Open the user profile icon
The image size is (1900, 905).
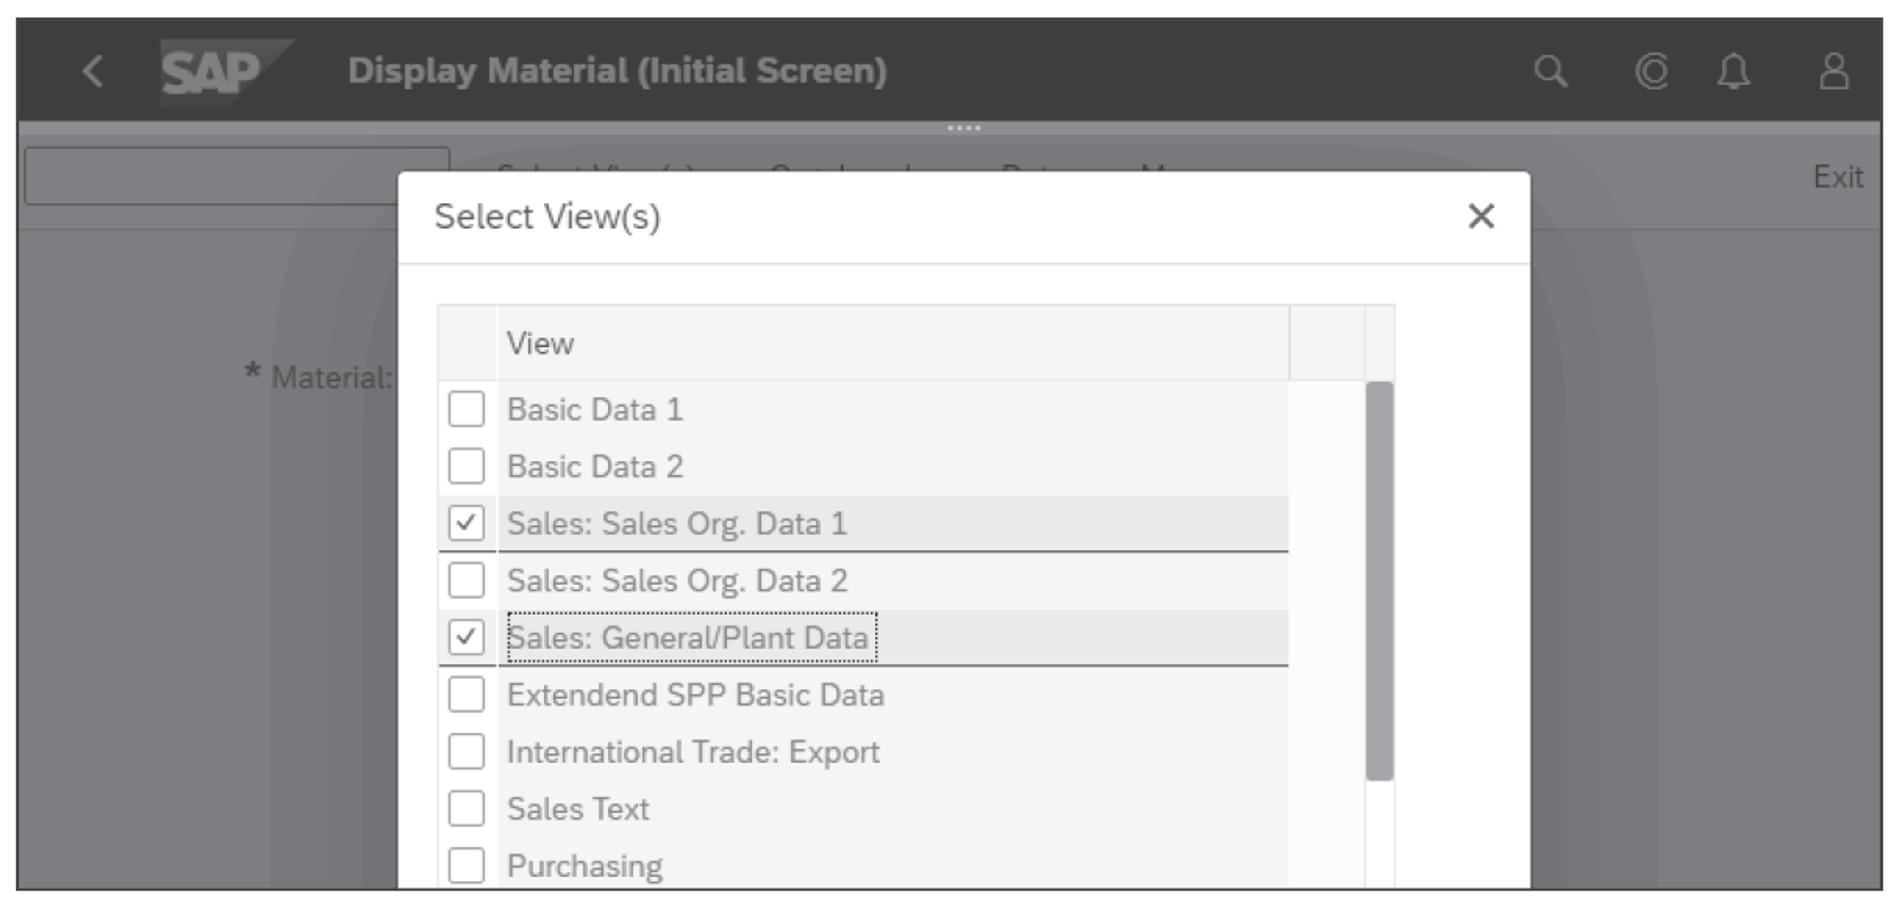click(1833, 72)
